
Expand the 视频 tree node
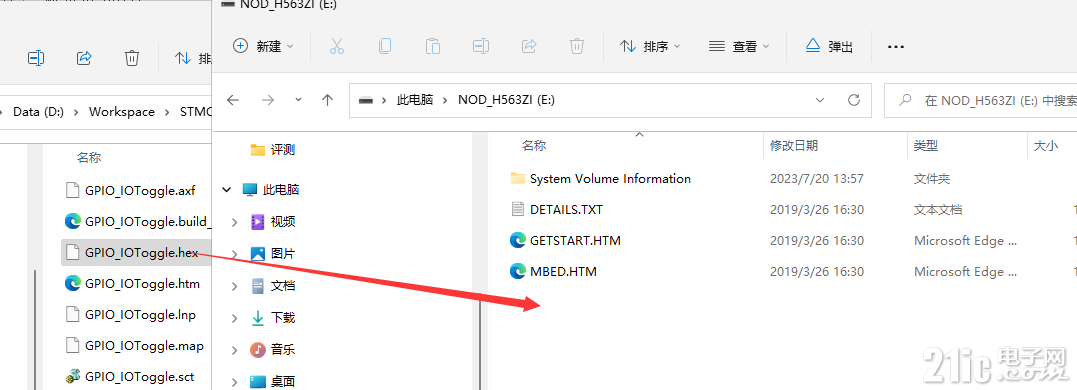tap(234, 222)
